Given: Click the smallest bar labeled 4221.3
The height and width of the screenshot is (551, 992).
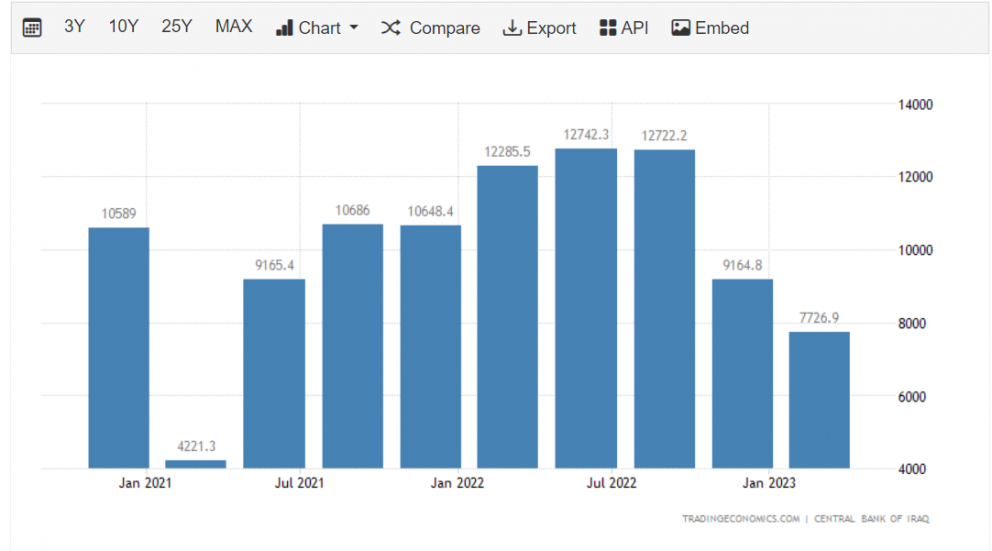Looking at the screenshot, I should tap(196, 463).
